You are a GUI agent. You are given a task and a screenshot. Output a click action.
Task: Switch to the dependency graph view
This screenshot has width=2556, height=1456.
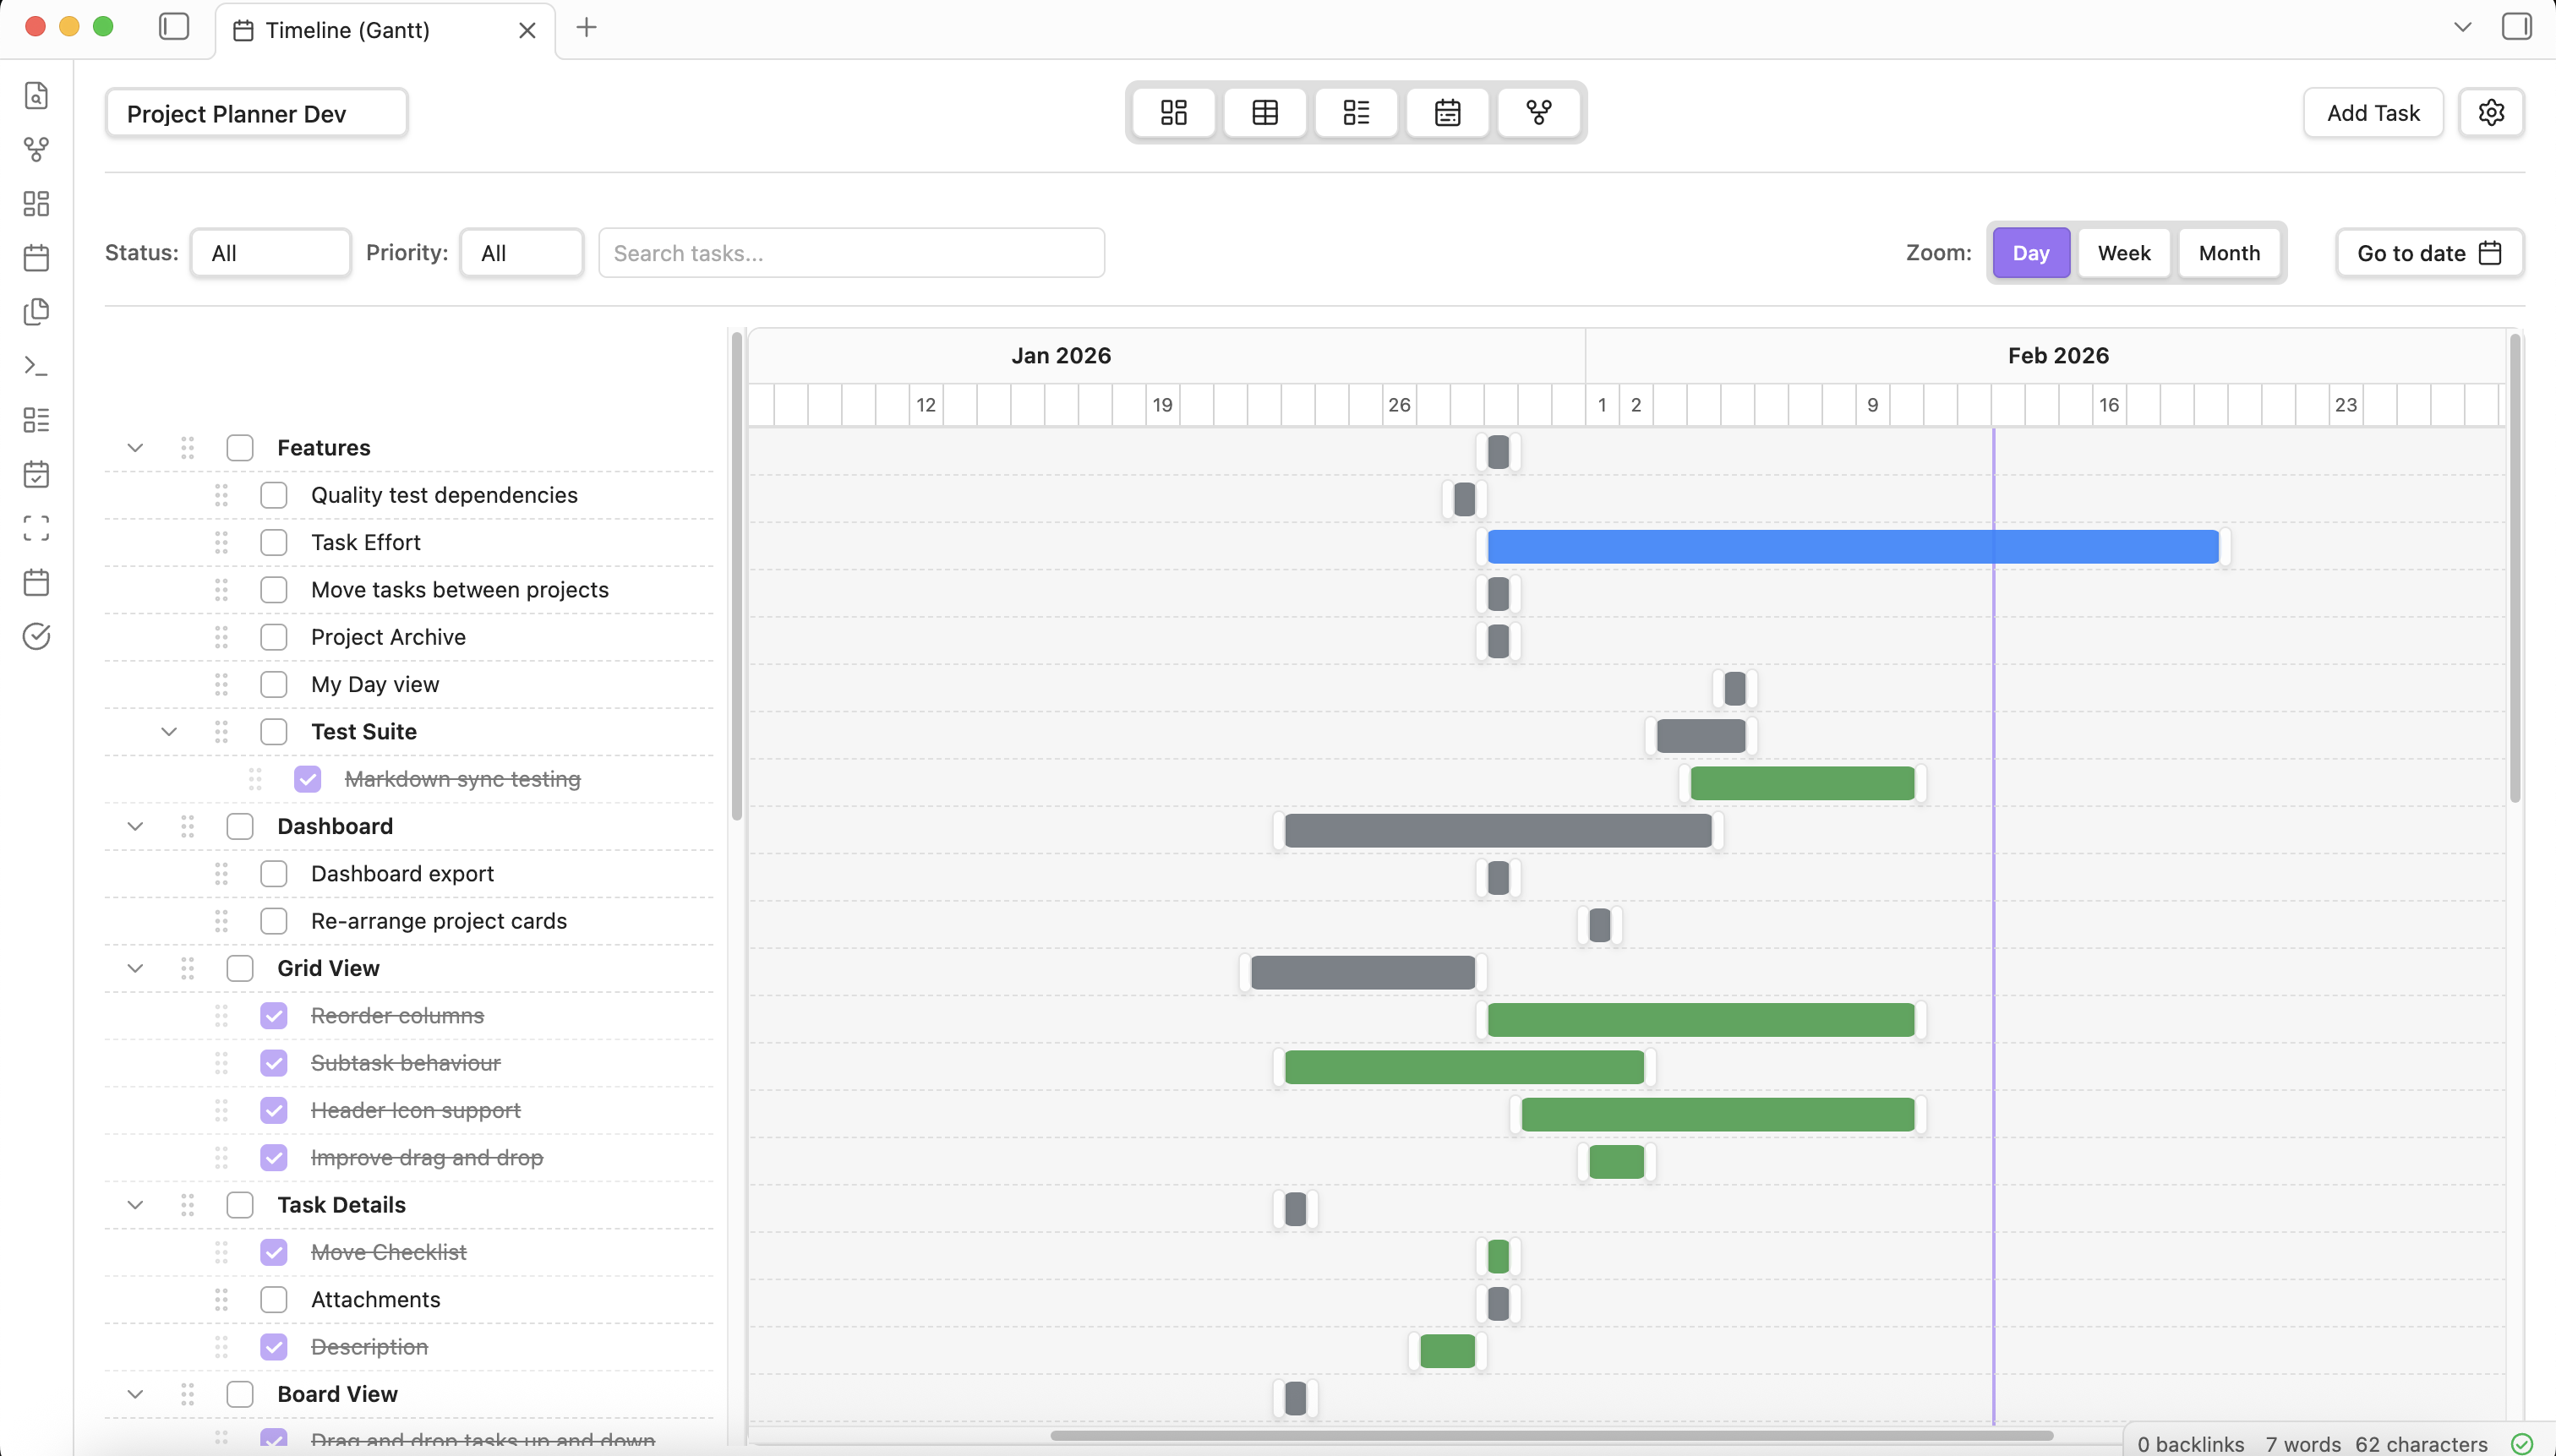pos(1538,112)
